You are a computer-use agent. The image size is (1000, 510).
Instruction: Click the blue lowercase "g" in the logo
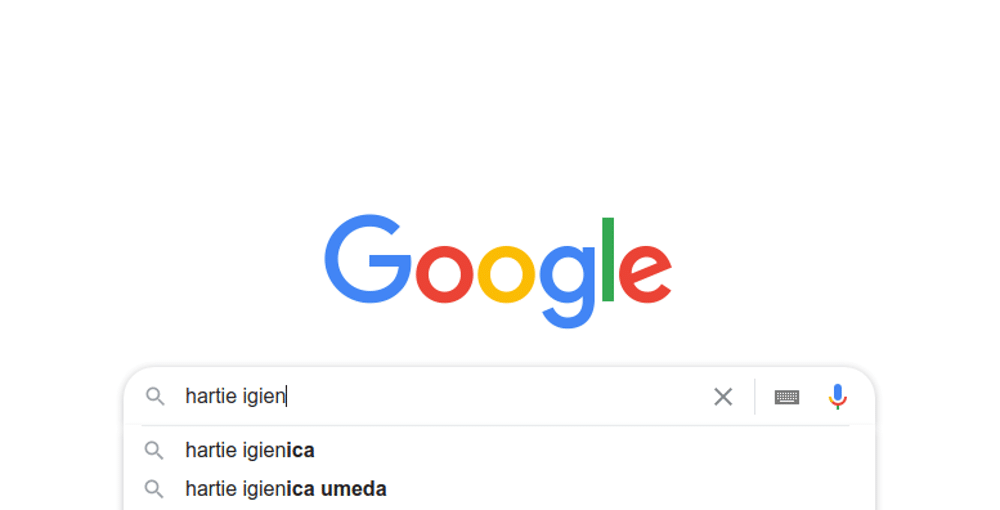coord(568,282)
